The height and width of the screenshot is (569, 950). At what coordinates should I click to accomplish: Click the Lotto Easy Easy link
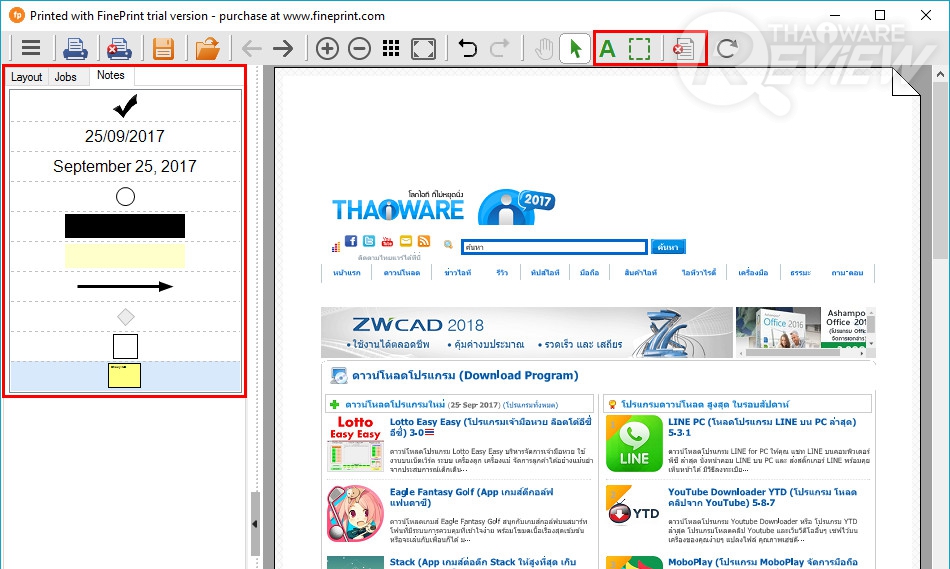tap(491, 427)
